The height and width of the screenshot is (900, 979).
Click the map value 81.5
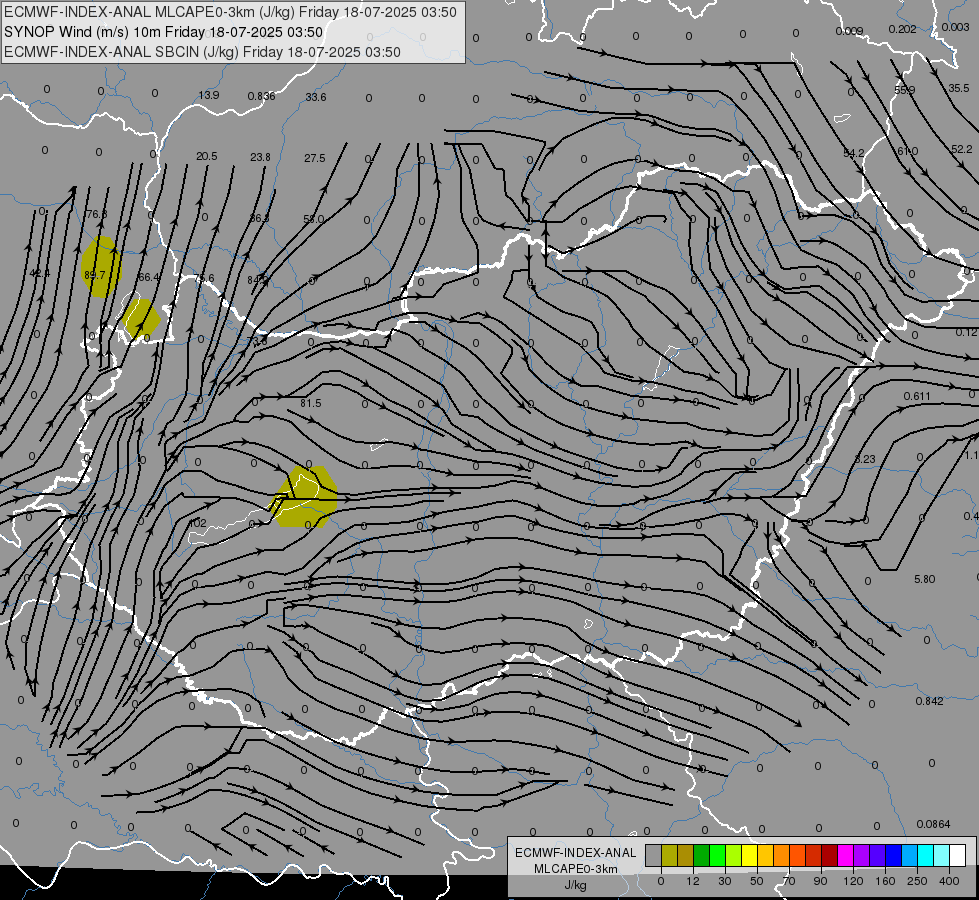(x=311, y=403)
